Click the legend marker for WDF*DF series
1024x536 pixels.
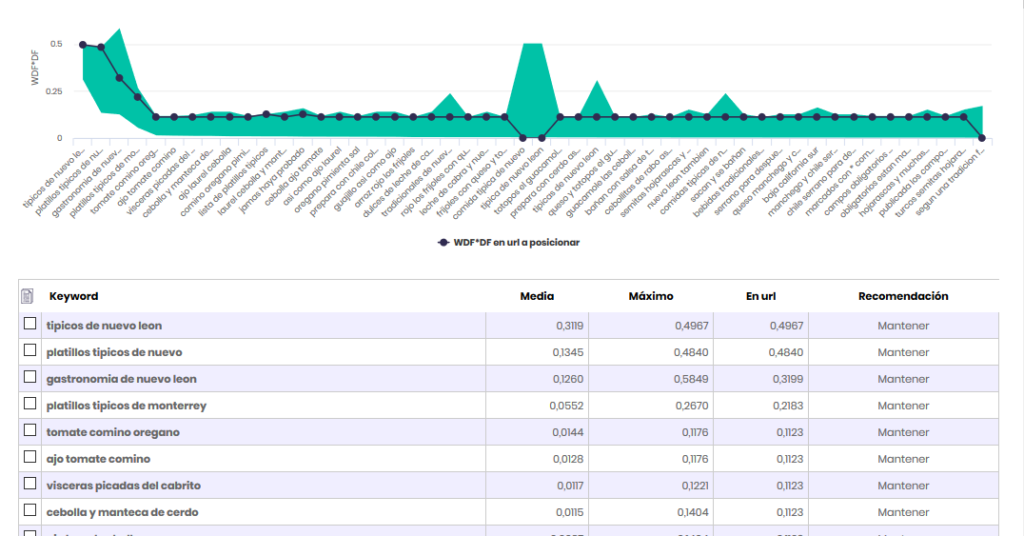point(443,242)
